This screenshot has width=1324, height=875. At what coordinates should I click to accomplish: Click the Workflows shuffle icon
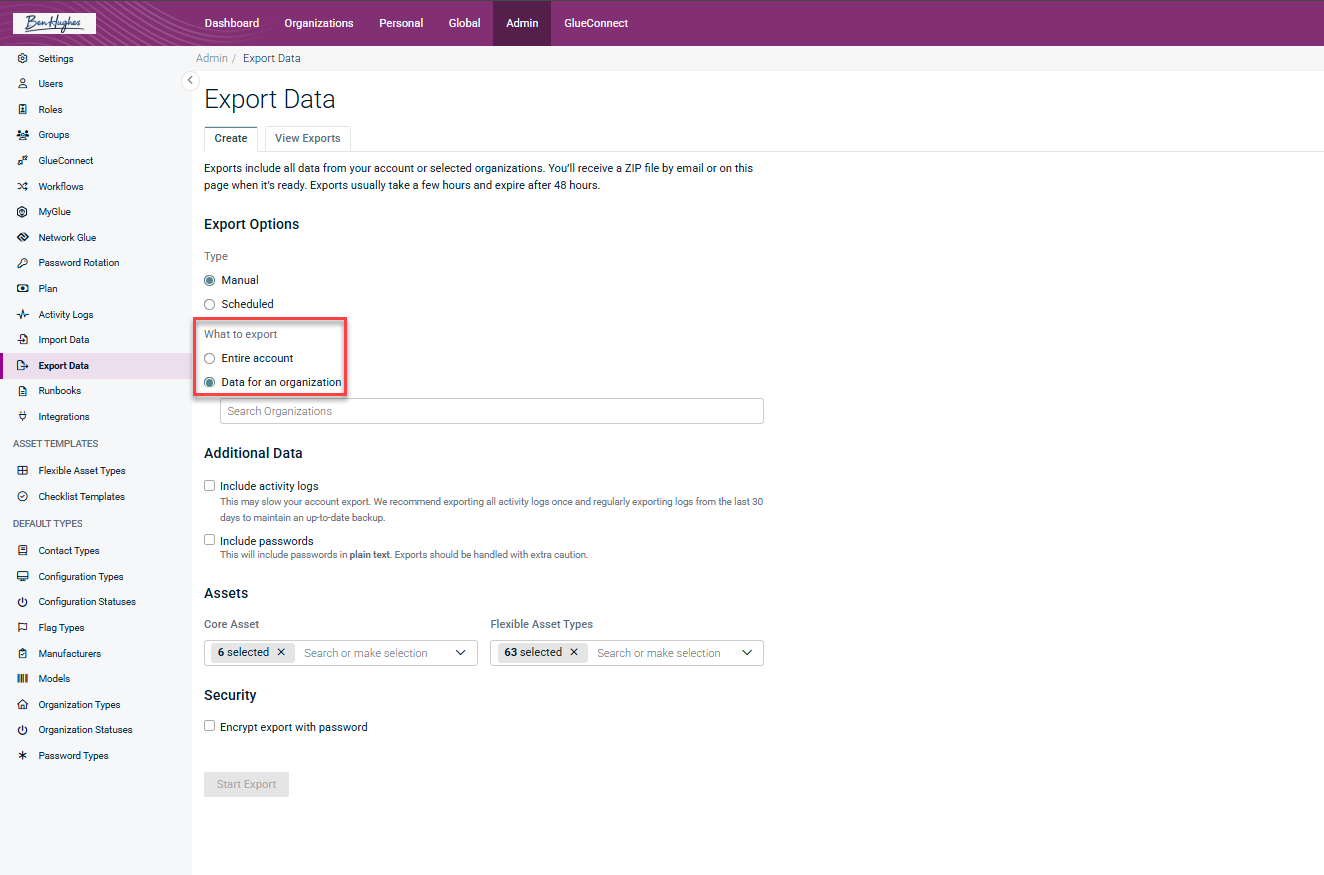[x=23, y=187]
